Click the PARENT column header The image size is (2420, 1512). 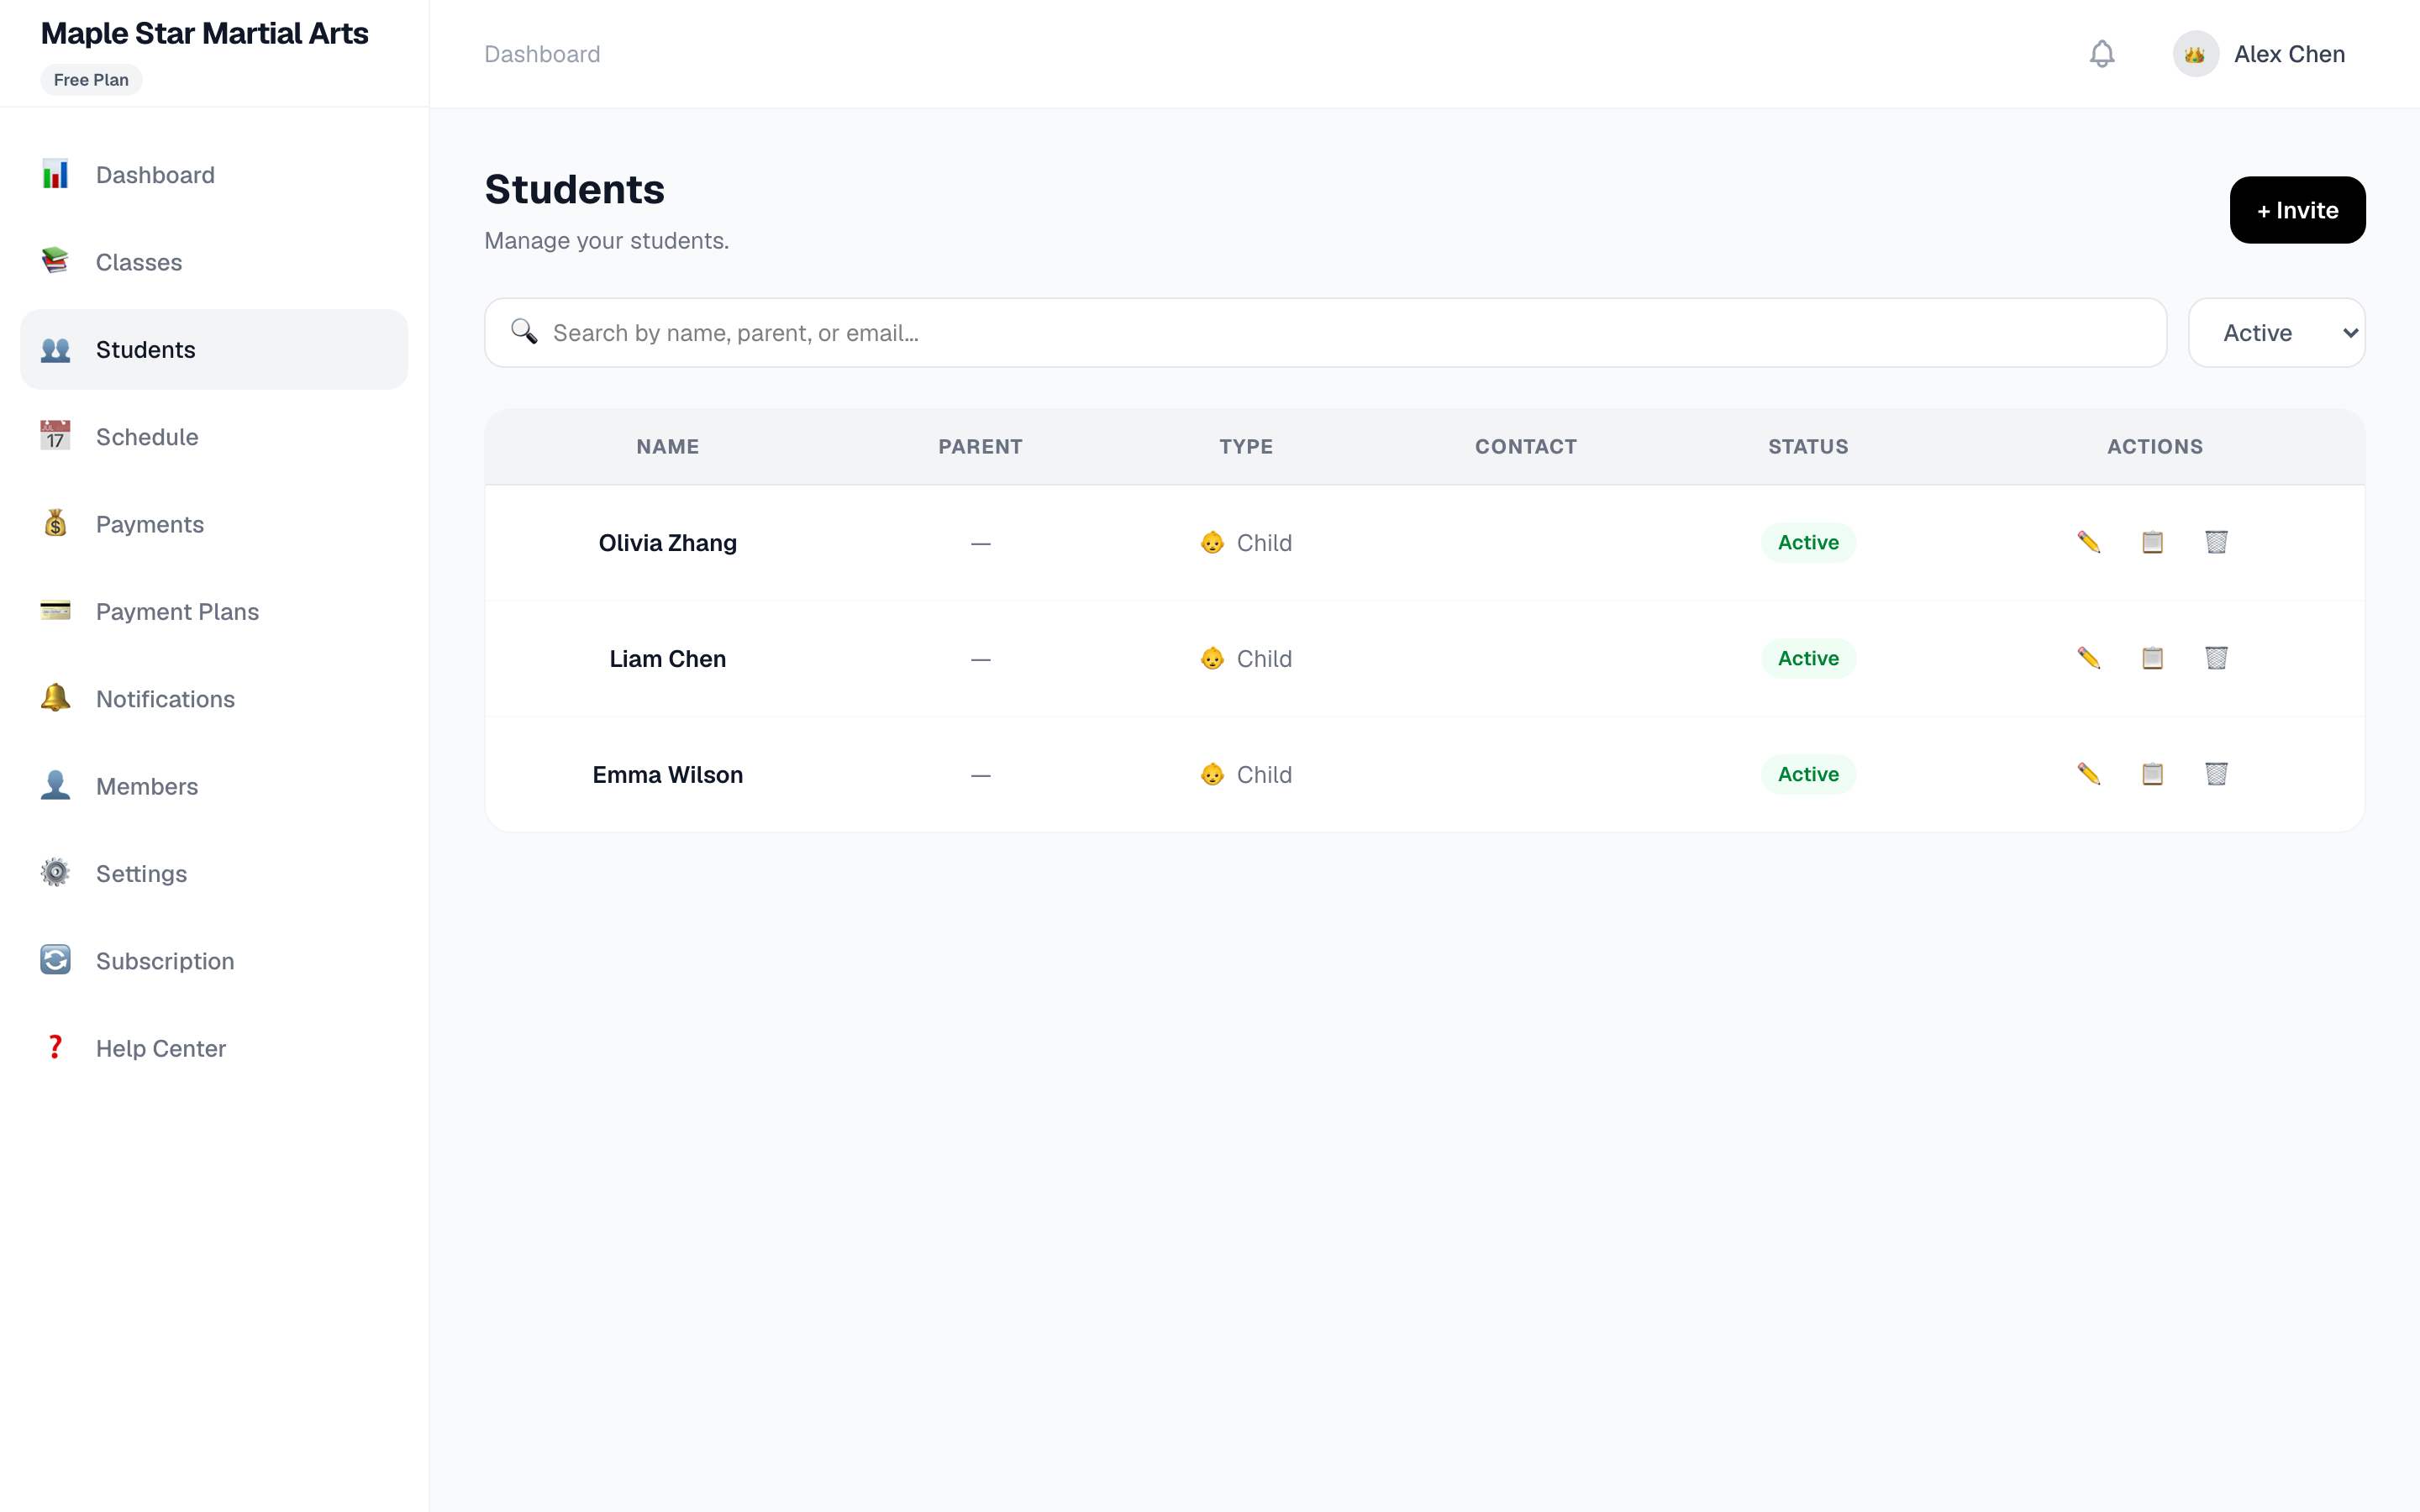tap(980, 447)
